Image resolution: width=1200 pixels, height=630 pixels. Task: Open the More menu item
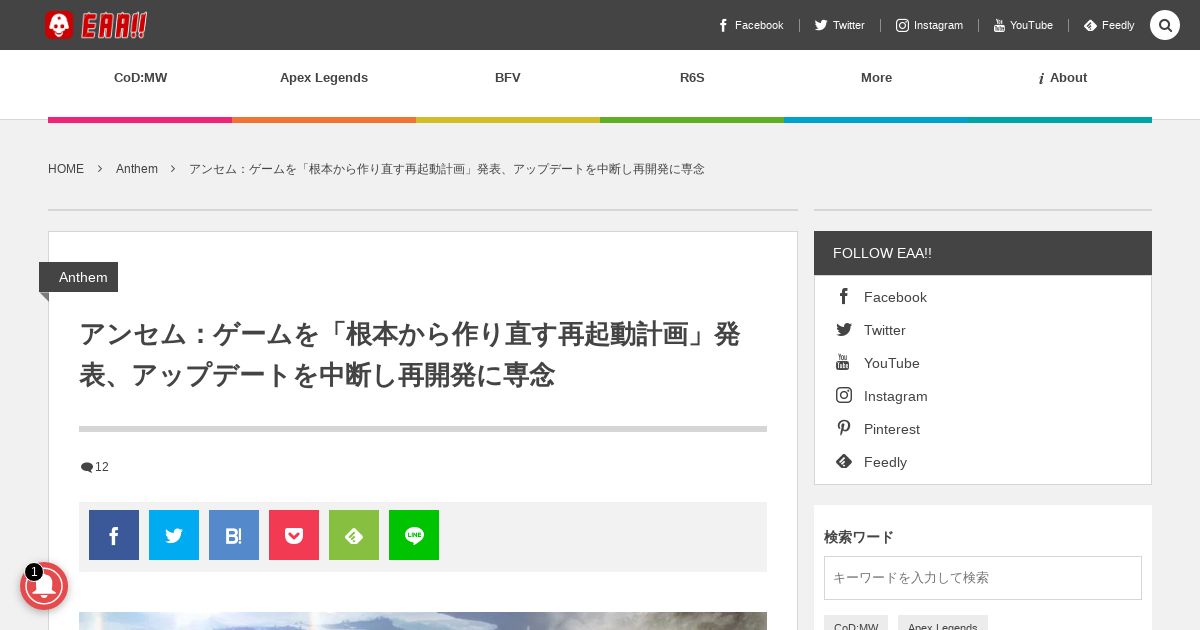[876, 78]
